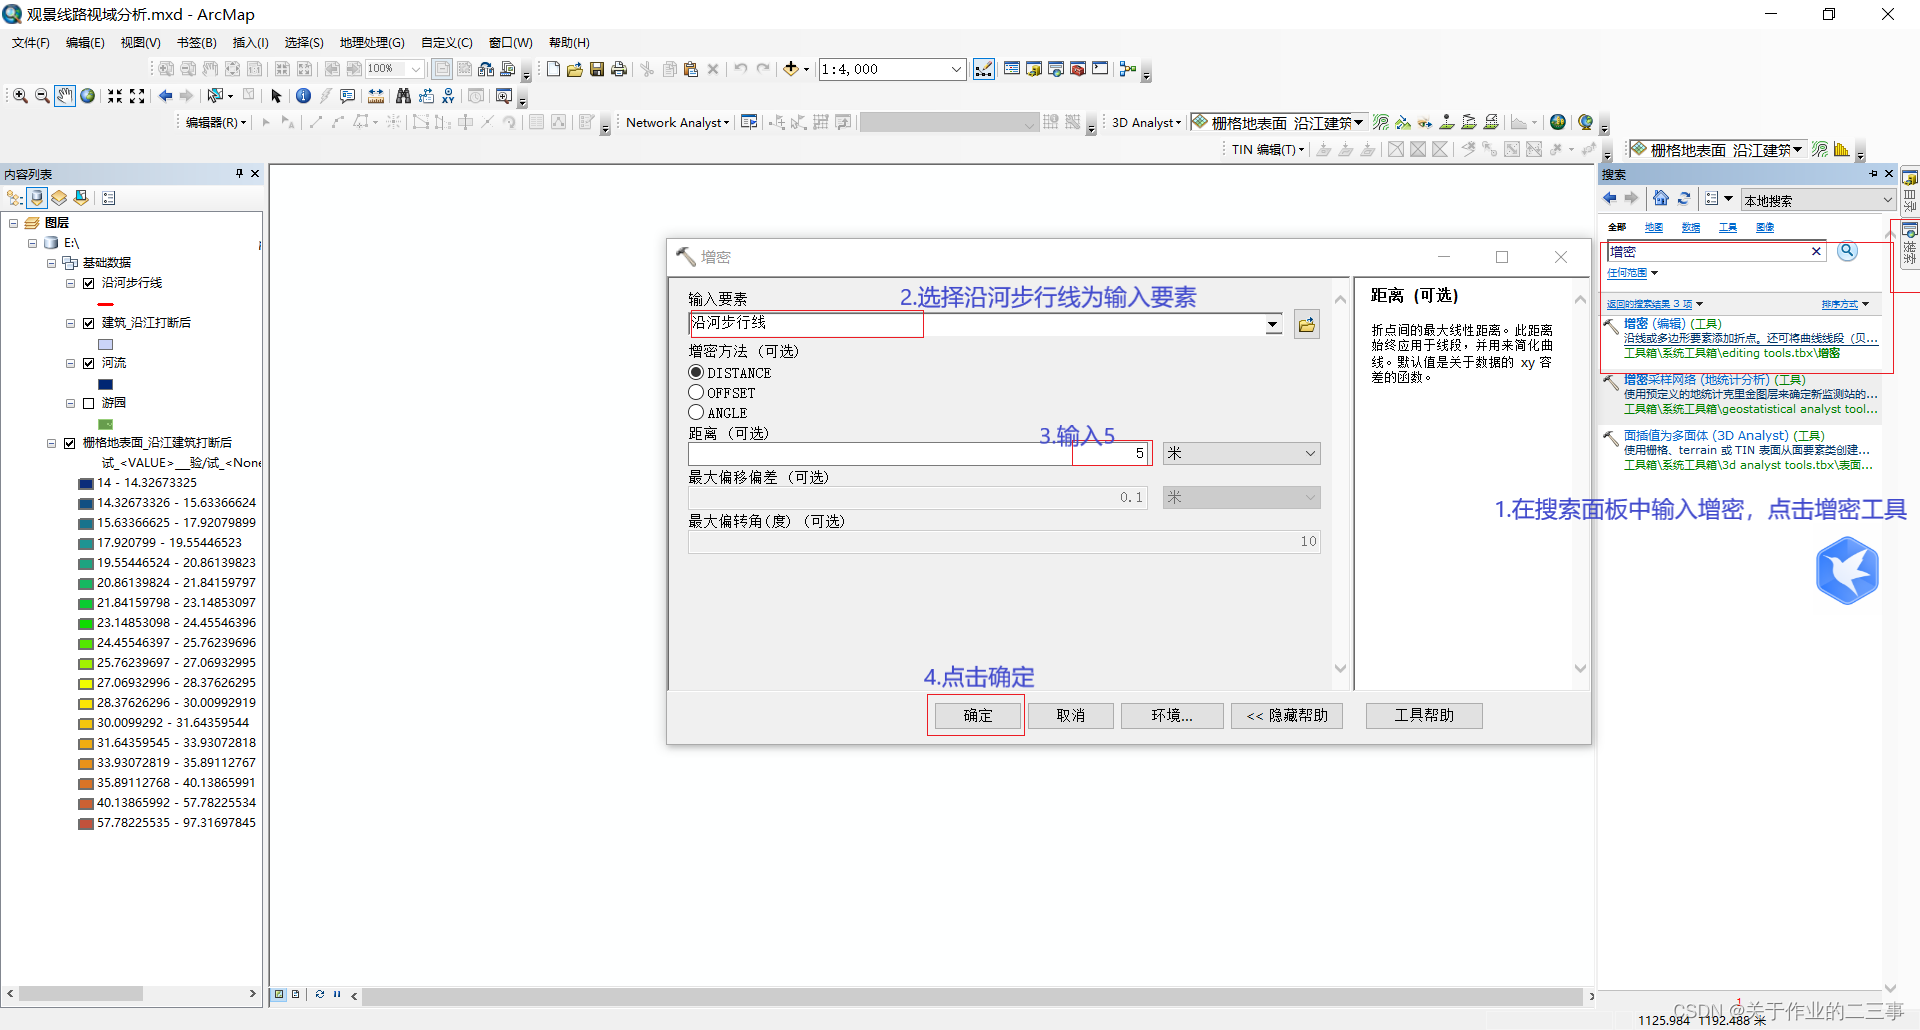This screenshot has width=1920, height=1030.
Task: Open the HTML Popup tool
Action: 347,96
